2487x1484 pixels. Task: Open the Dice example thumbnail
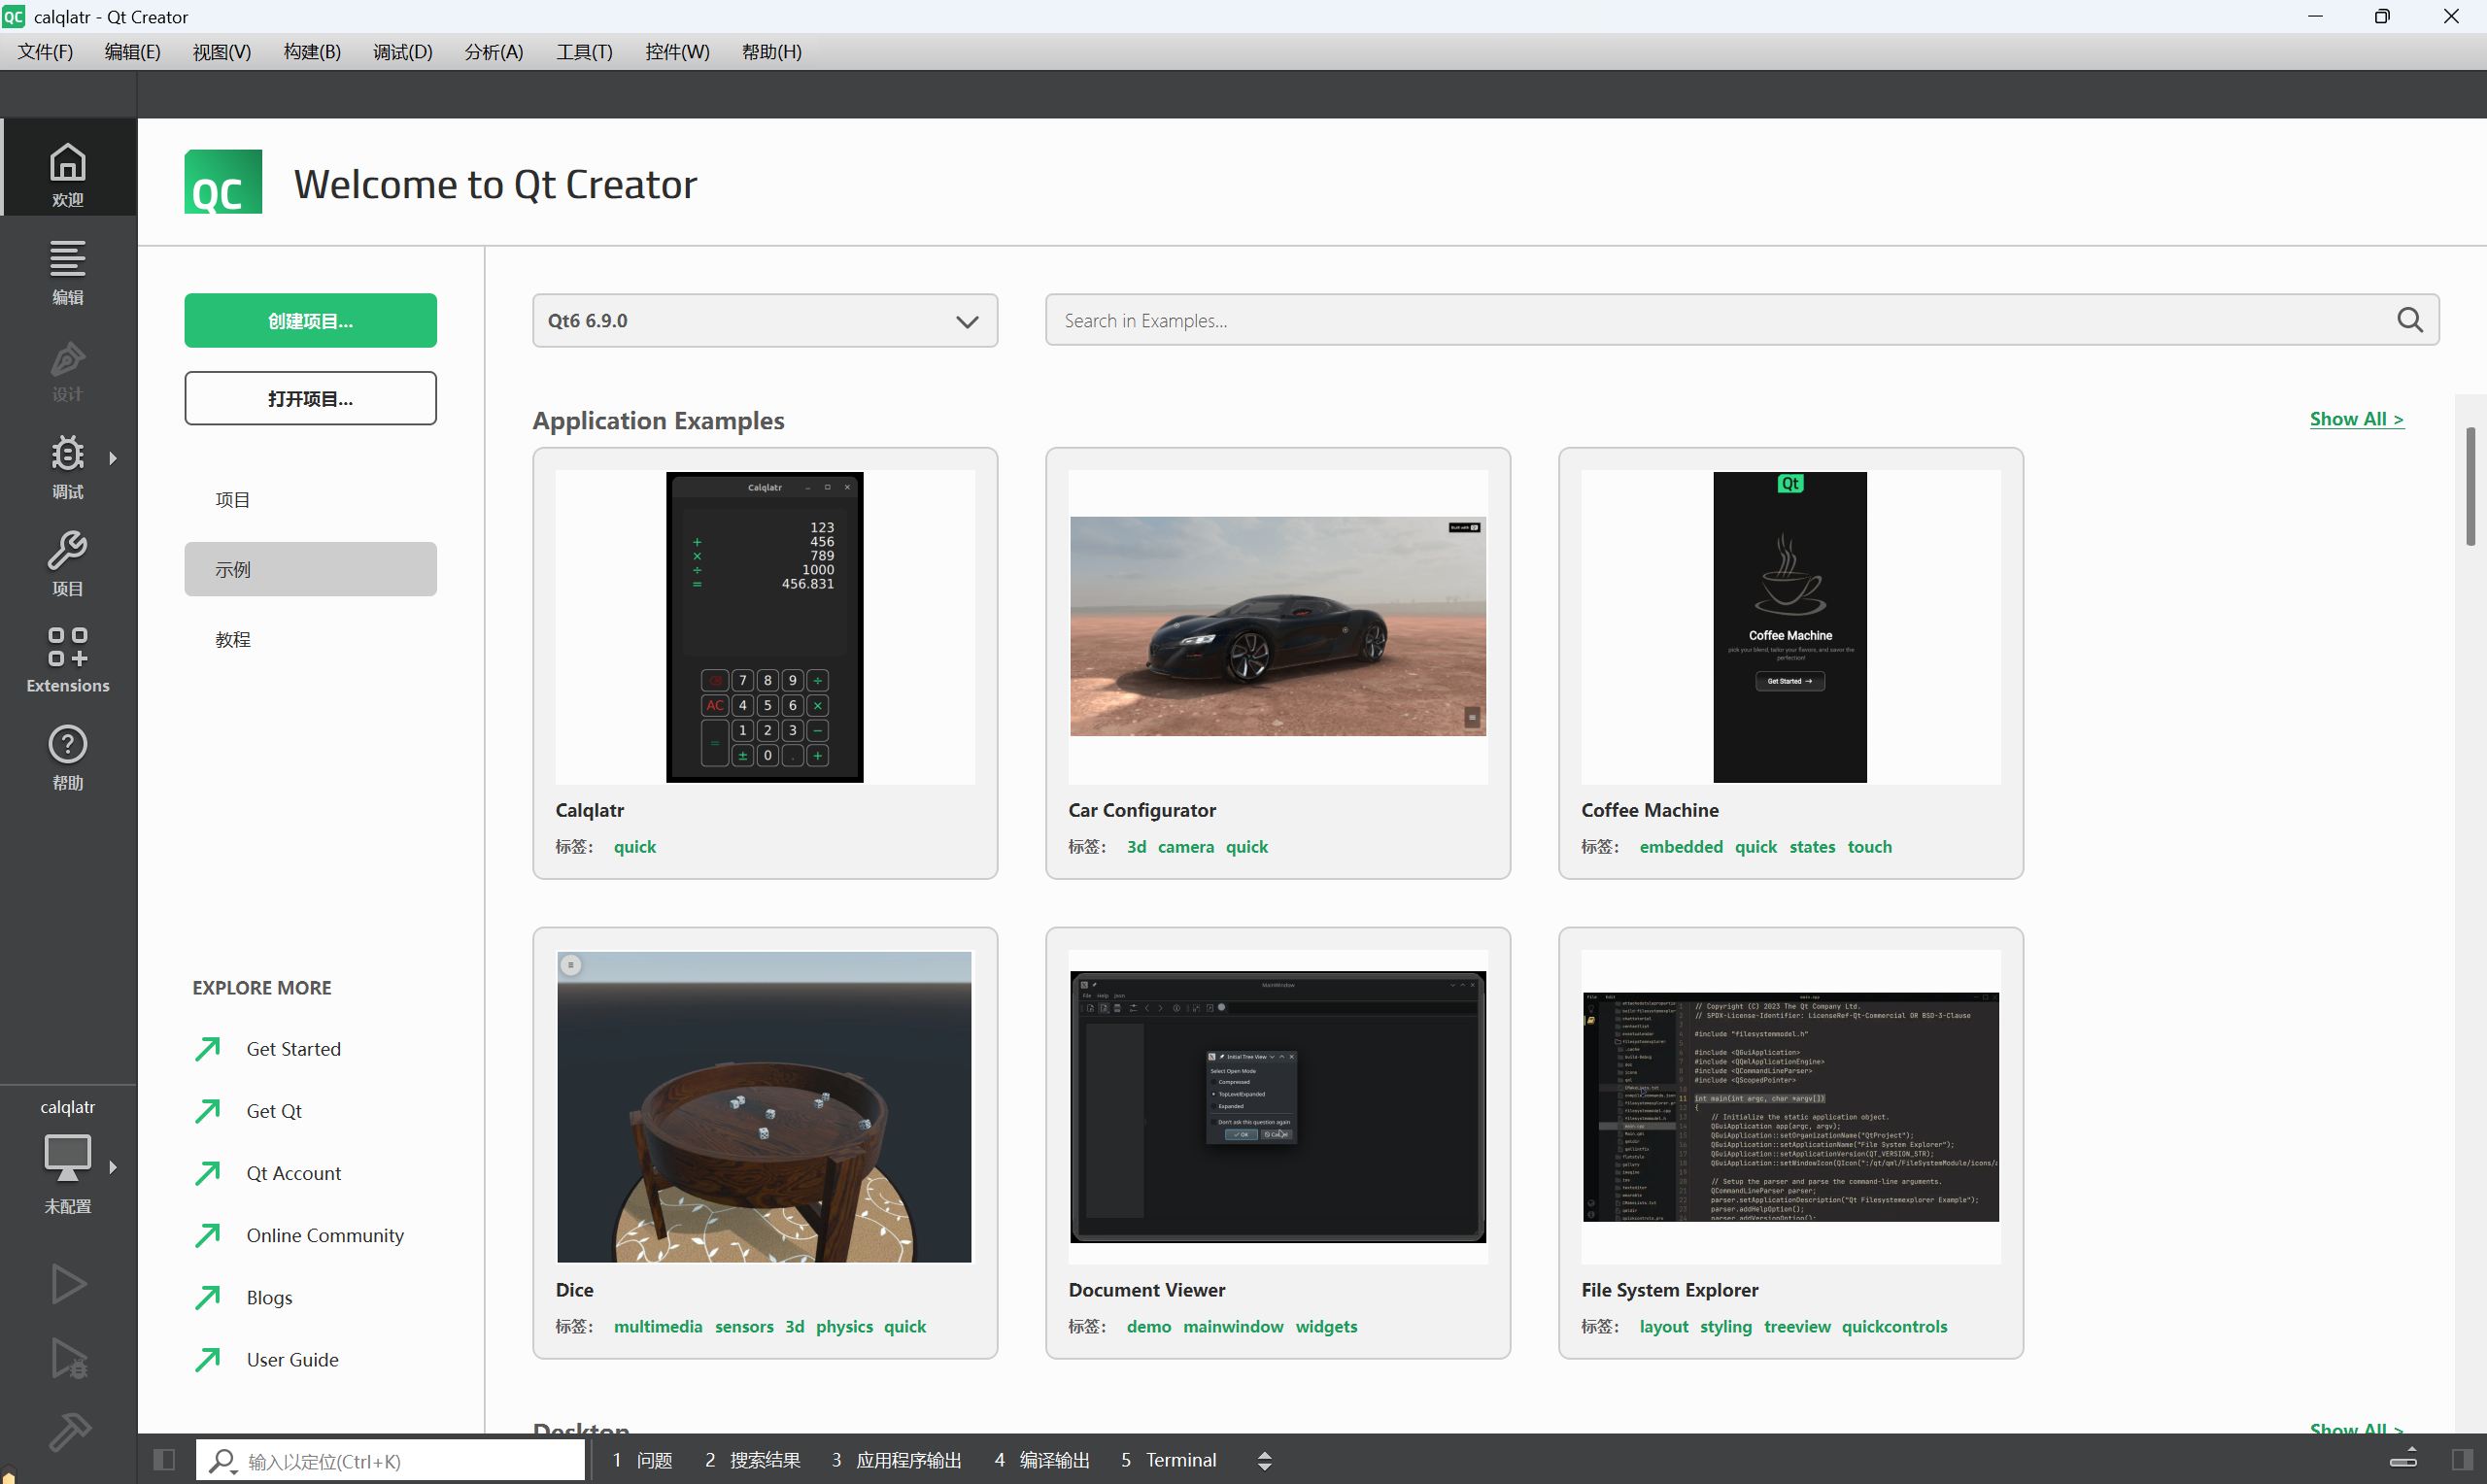point(765,1107)
